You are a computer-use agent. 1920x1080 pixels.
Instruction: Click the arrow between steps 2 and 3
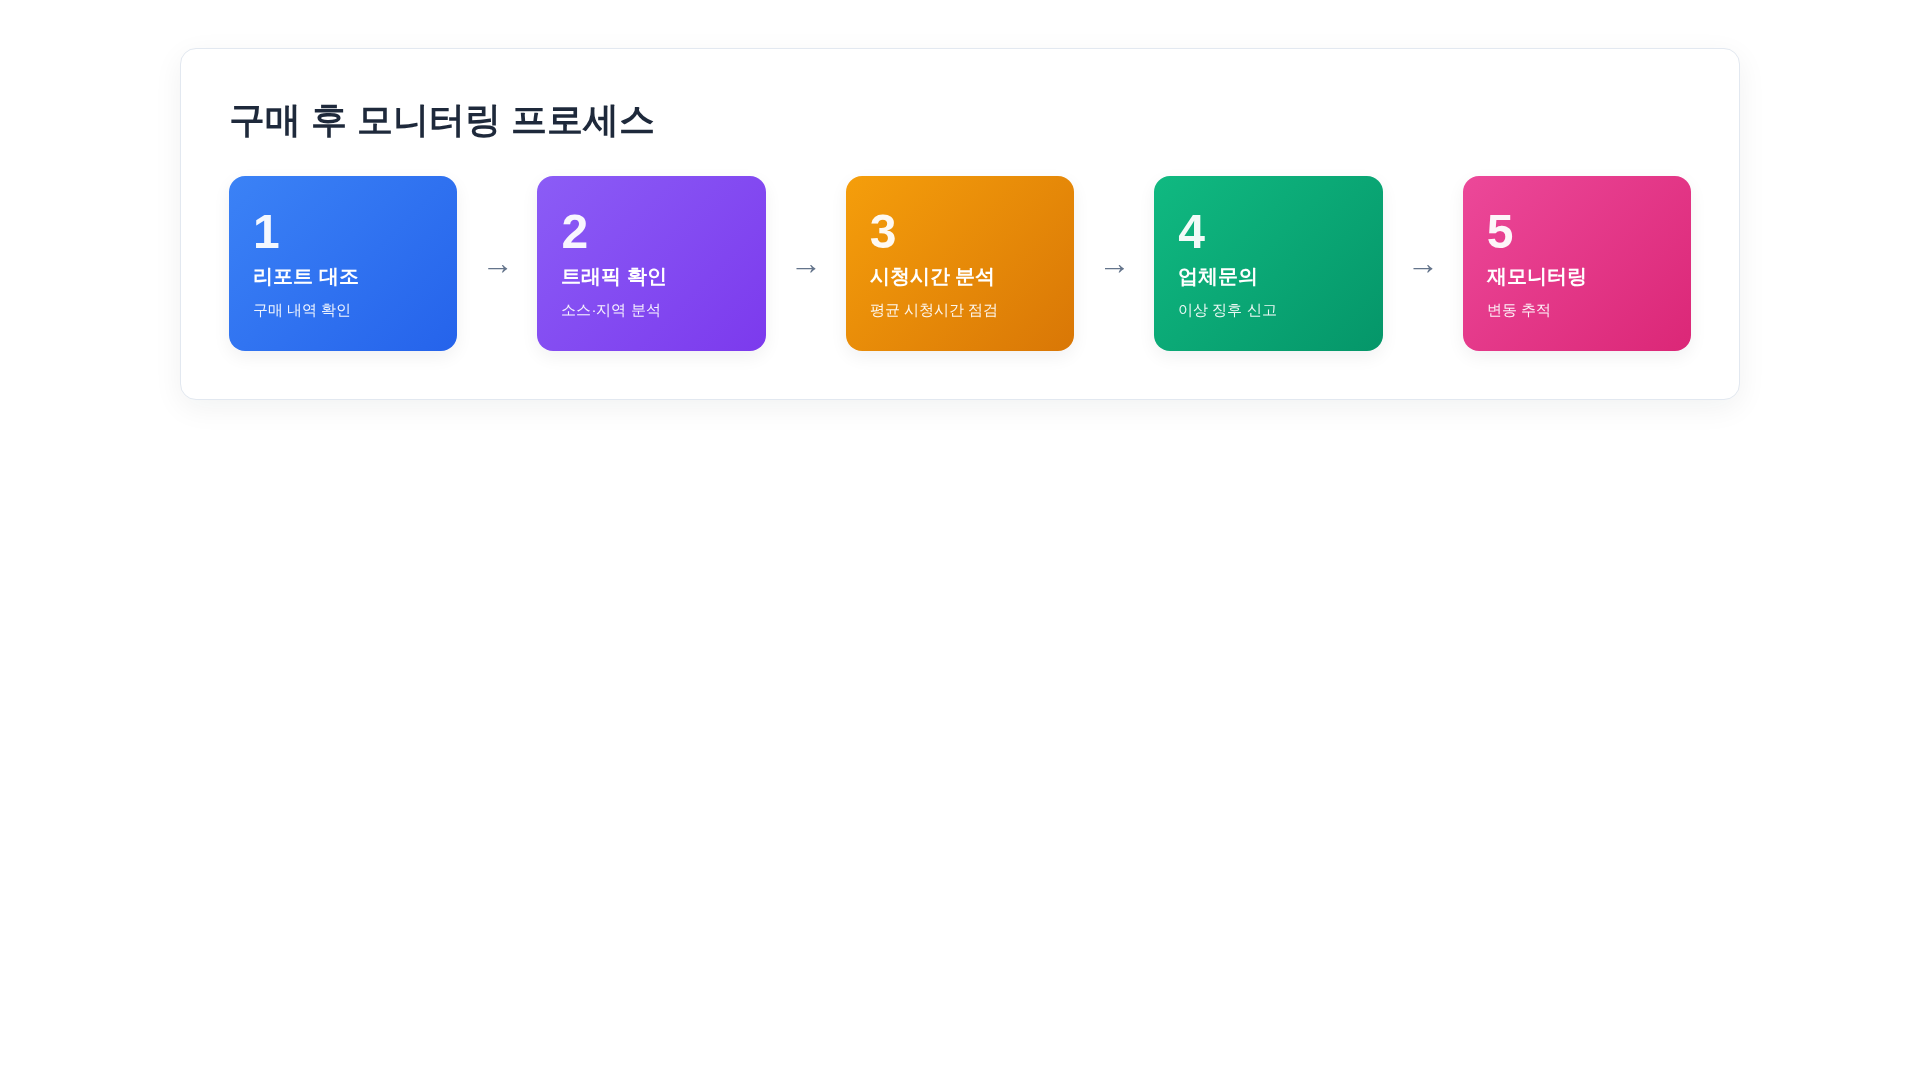pos(805,267)
